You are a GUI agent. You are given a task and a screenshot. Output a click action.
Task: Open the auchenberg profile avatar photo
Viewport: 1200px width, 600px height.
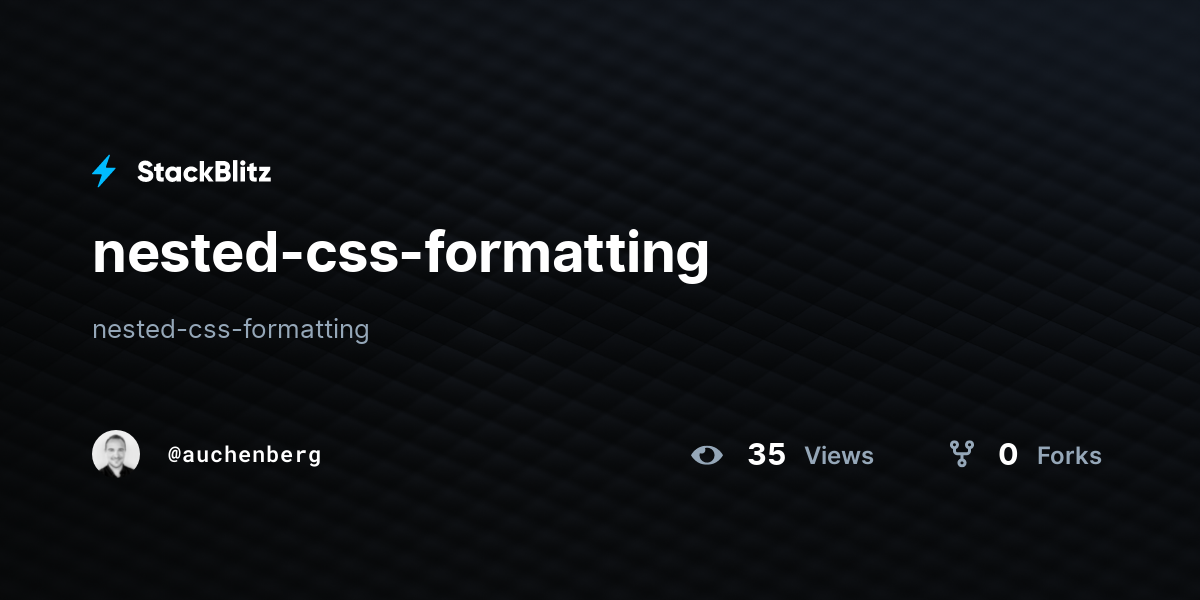click(x=116, y=454)
